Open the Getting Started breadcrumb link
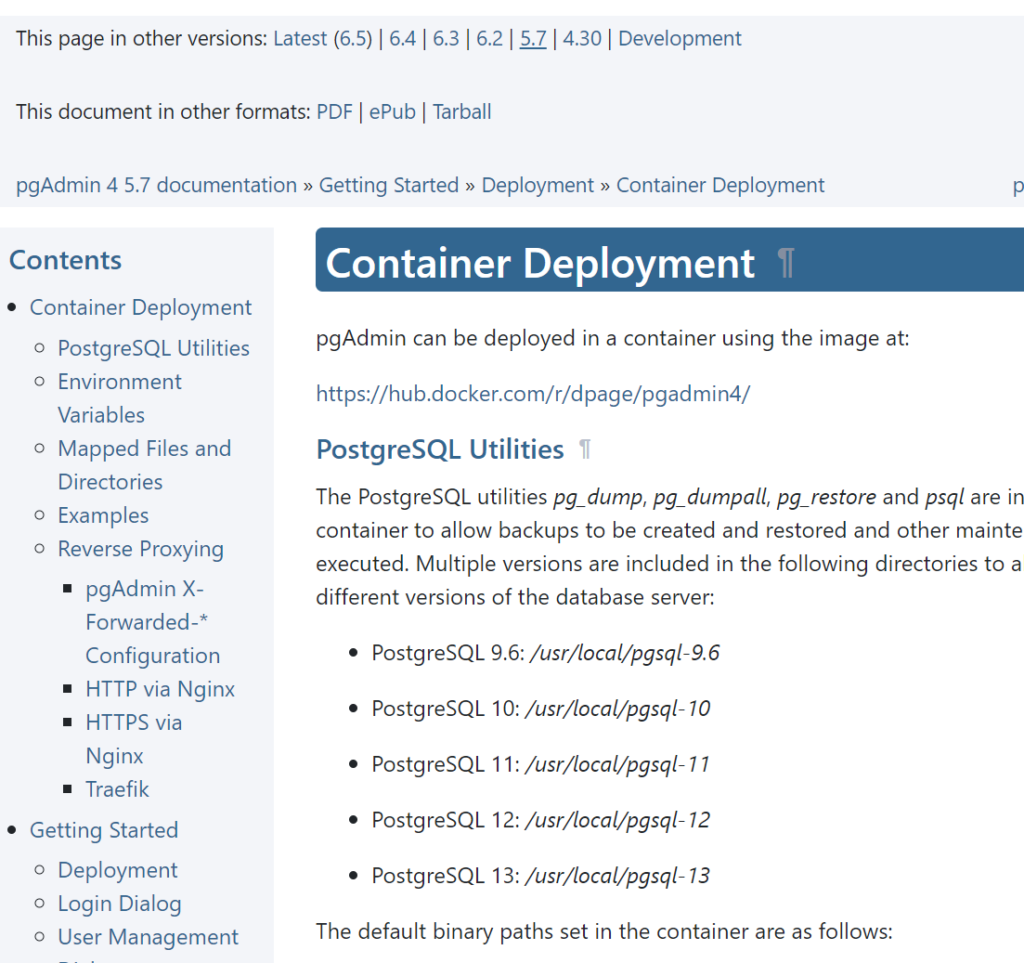This screenshot has width=1024, height=963. click(x=389, y=186)
